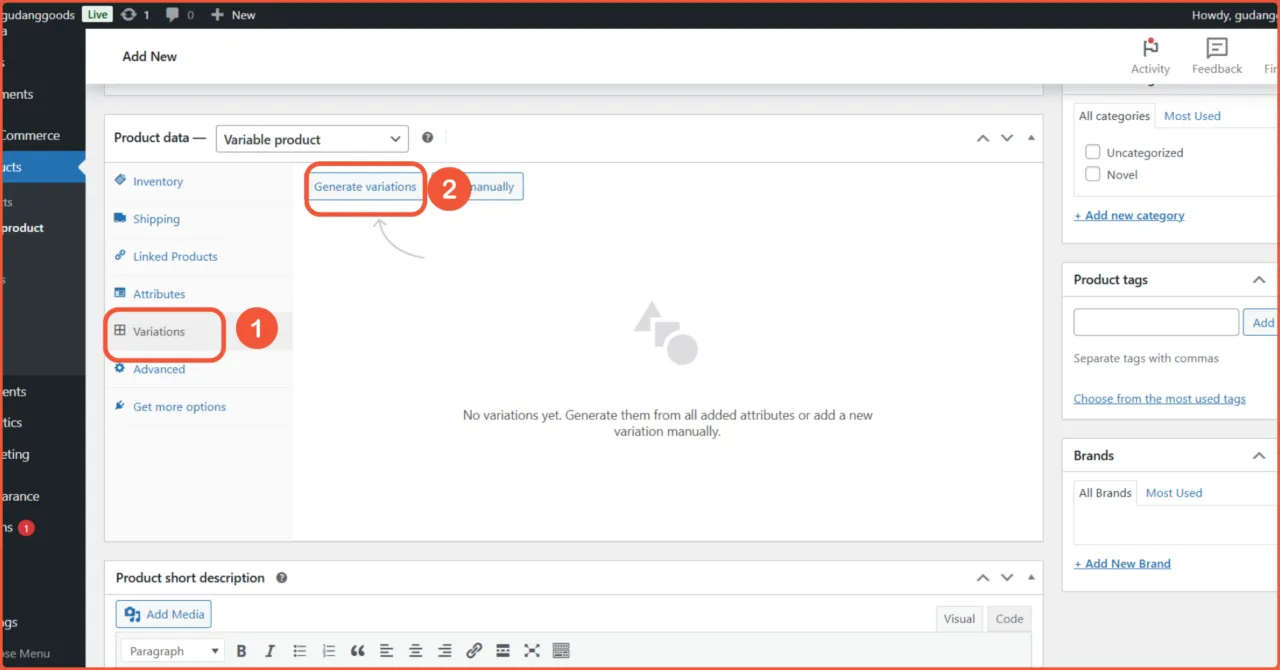The image size is (1280, 670).
Task: Enter fullscreen distraction-free writing mode
Action: [x=531, y=650]
